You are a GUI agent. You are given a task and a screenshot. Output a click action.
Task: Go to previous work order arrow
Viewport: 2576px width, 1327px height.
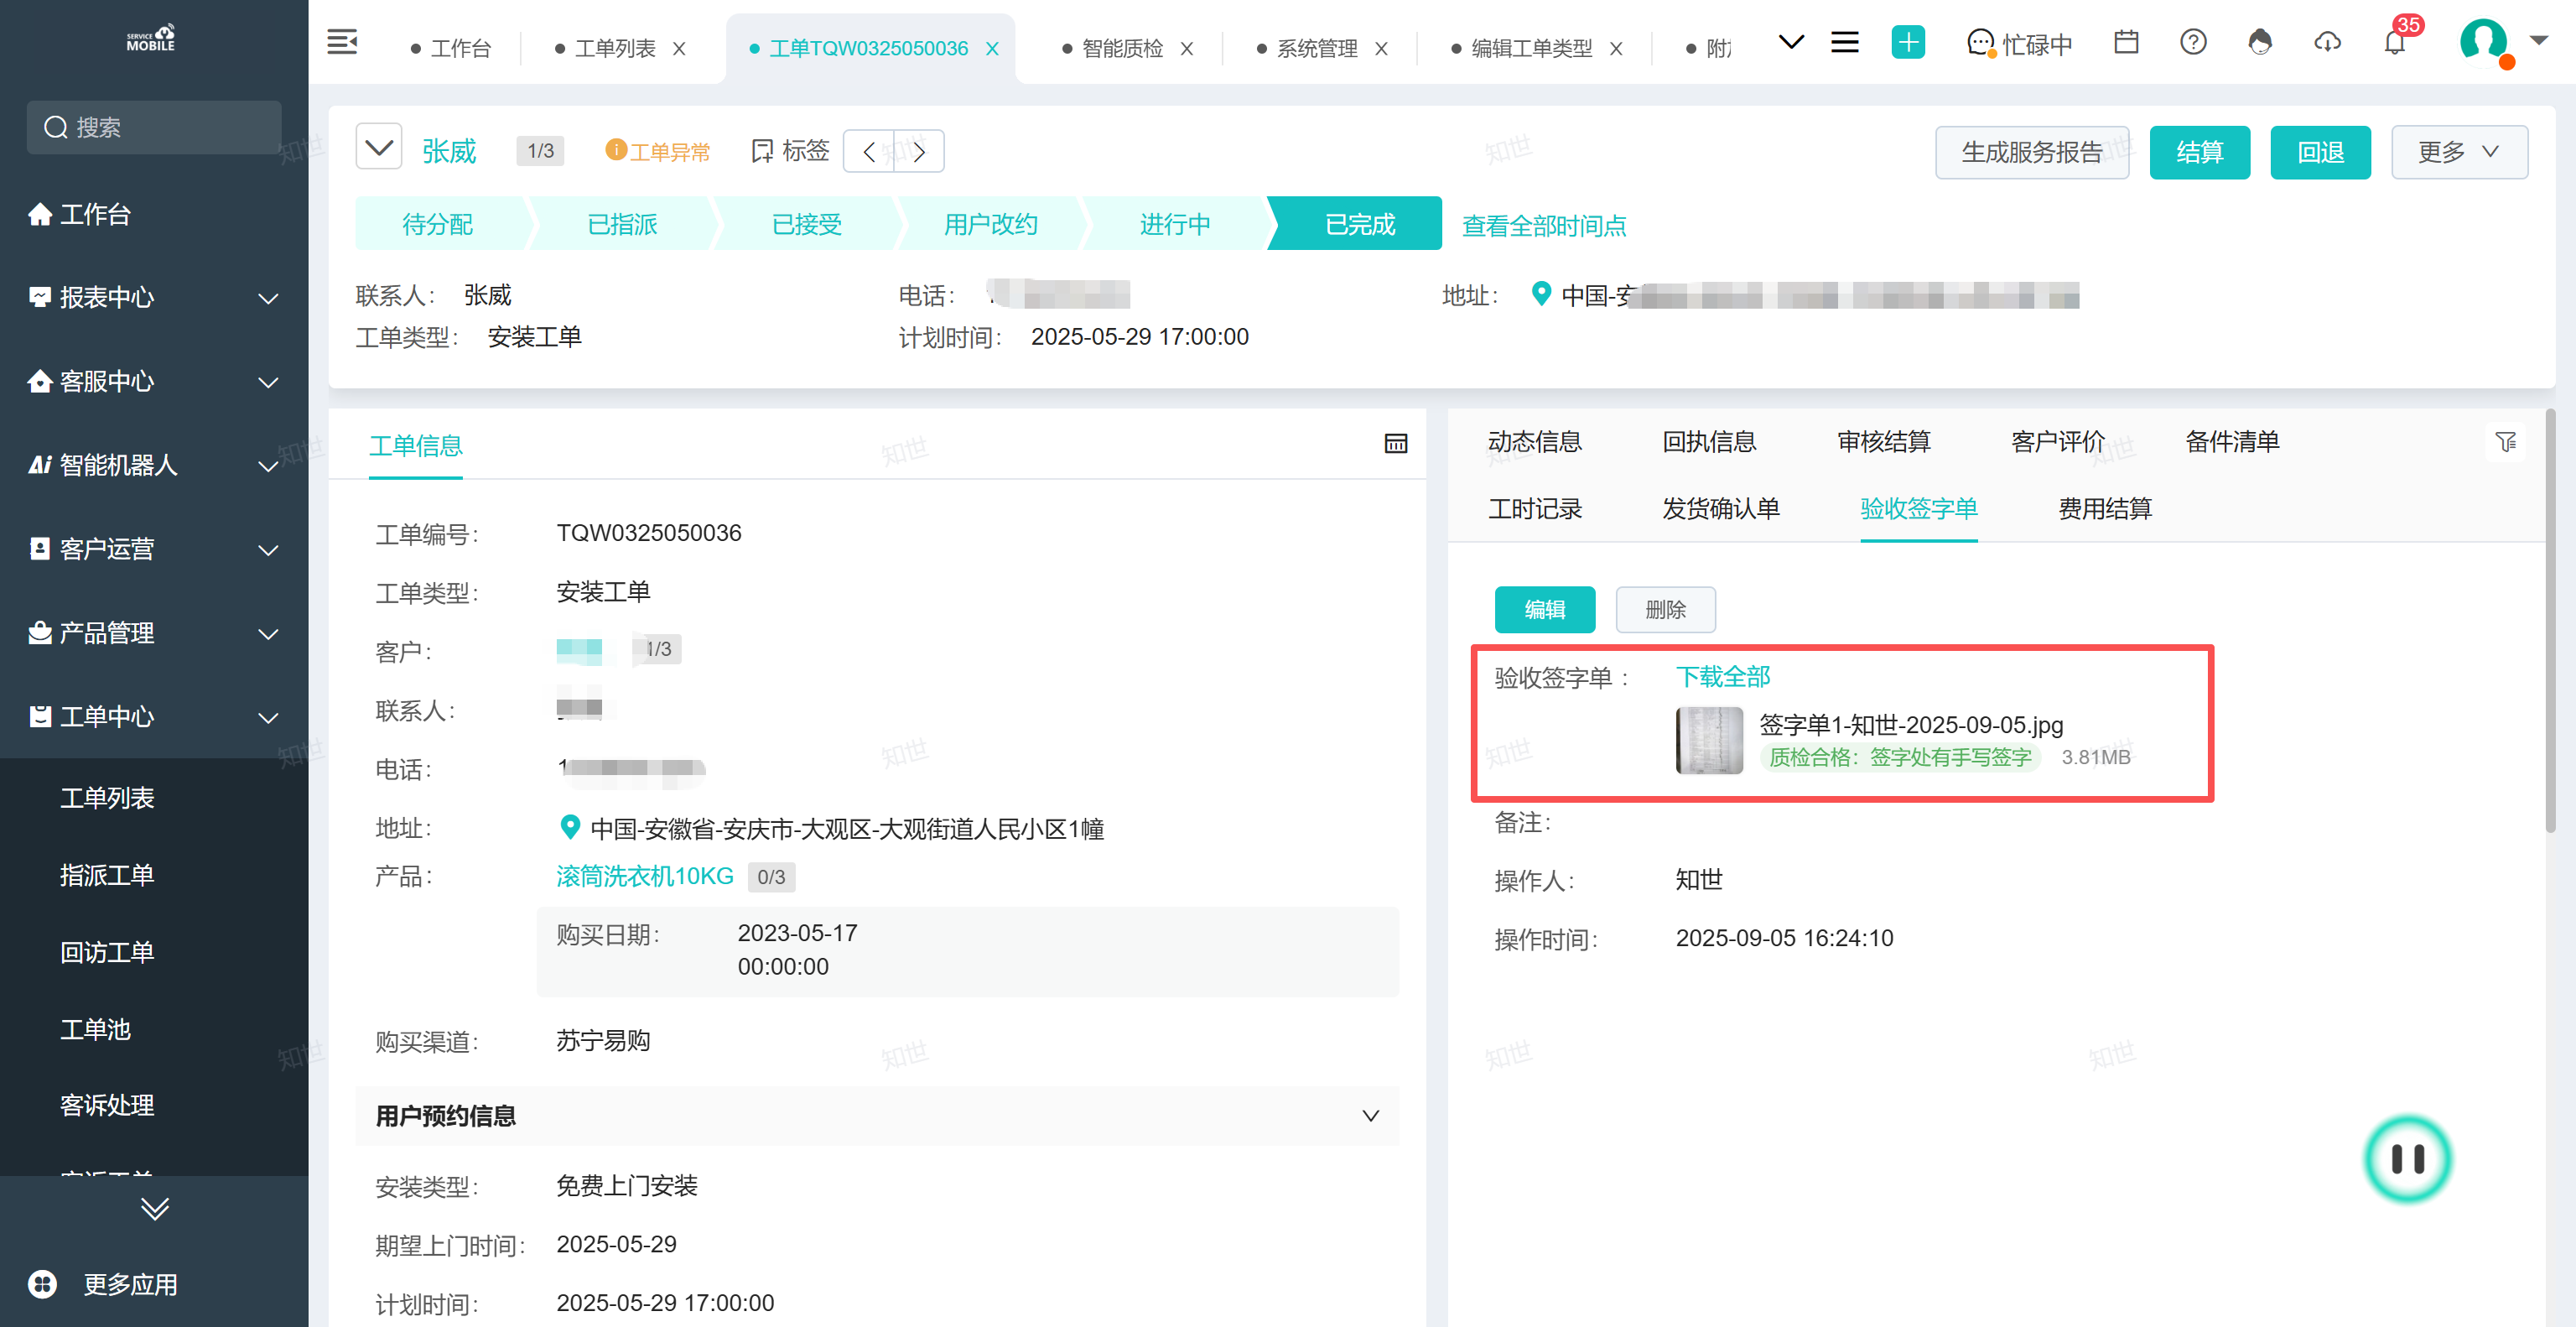(869, 152)
